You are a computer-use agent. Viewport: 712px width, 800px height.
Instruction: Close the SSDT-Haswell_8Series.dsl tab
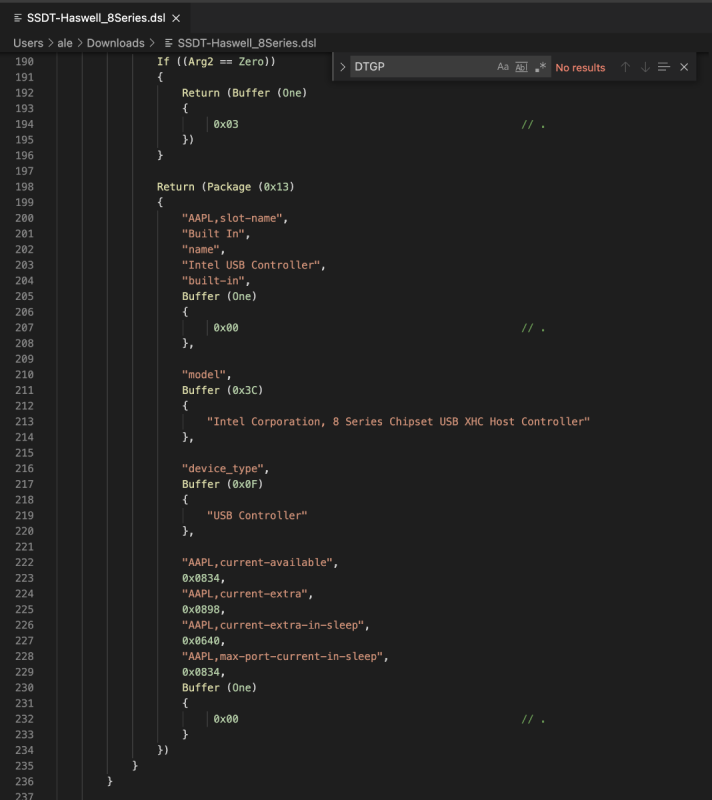pos(176,18)
